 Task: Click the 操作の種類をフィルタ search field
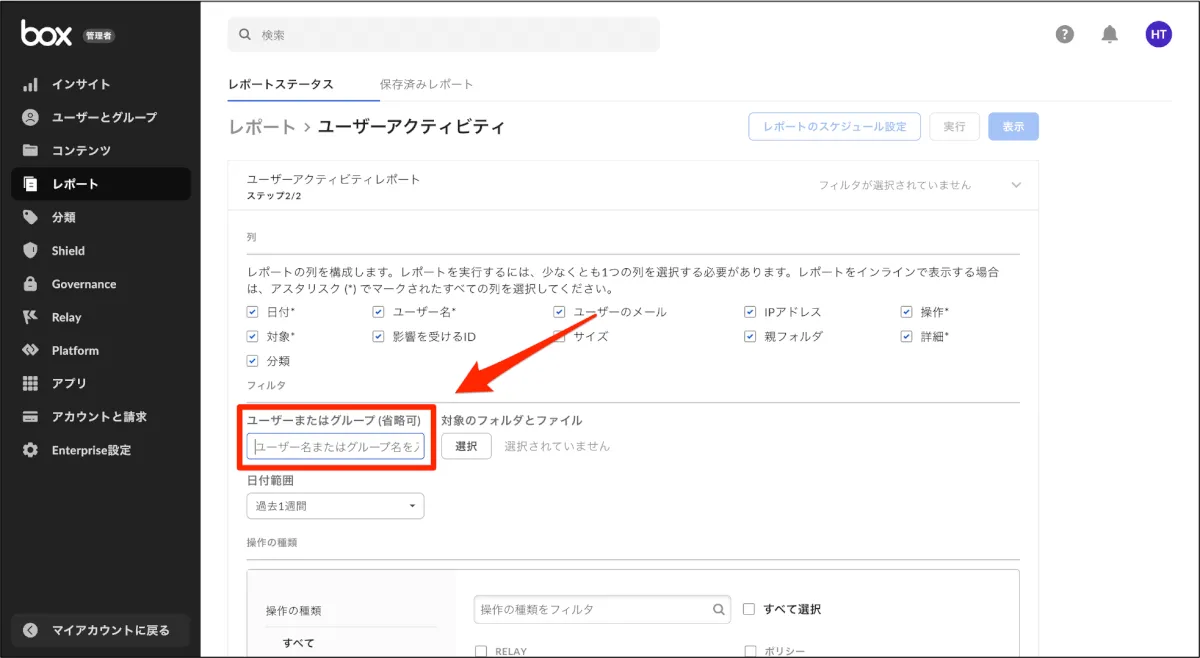click(593, 609)
